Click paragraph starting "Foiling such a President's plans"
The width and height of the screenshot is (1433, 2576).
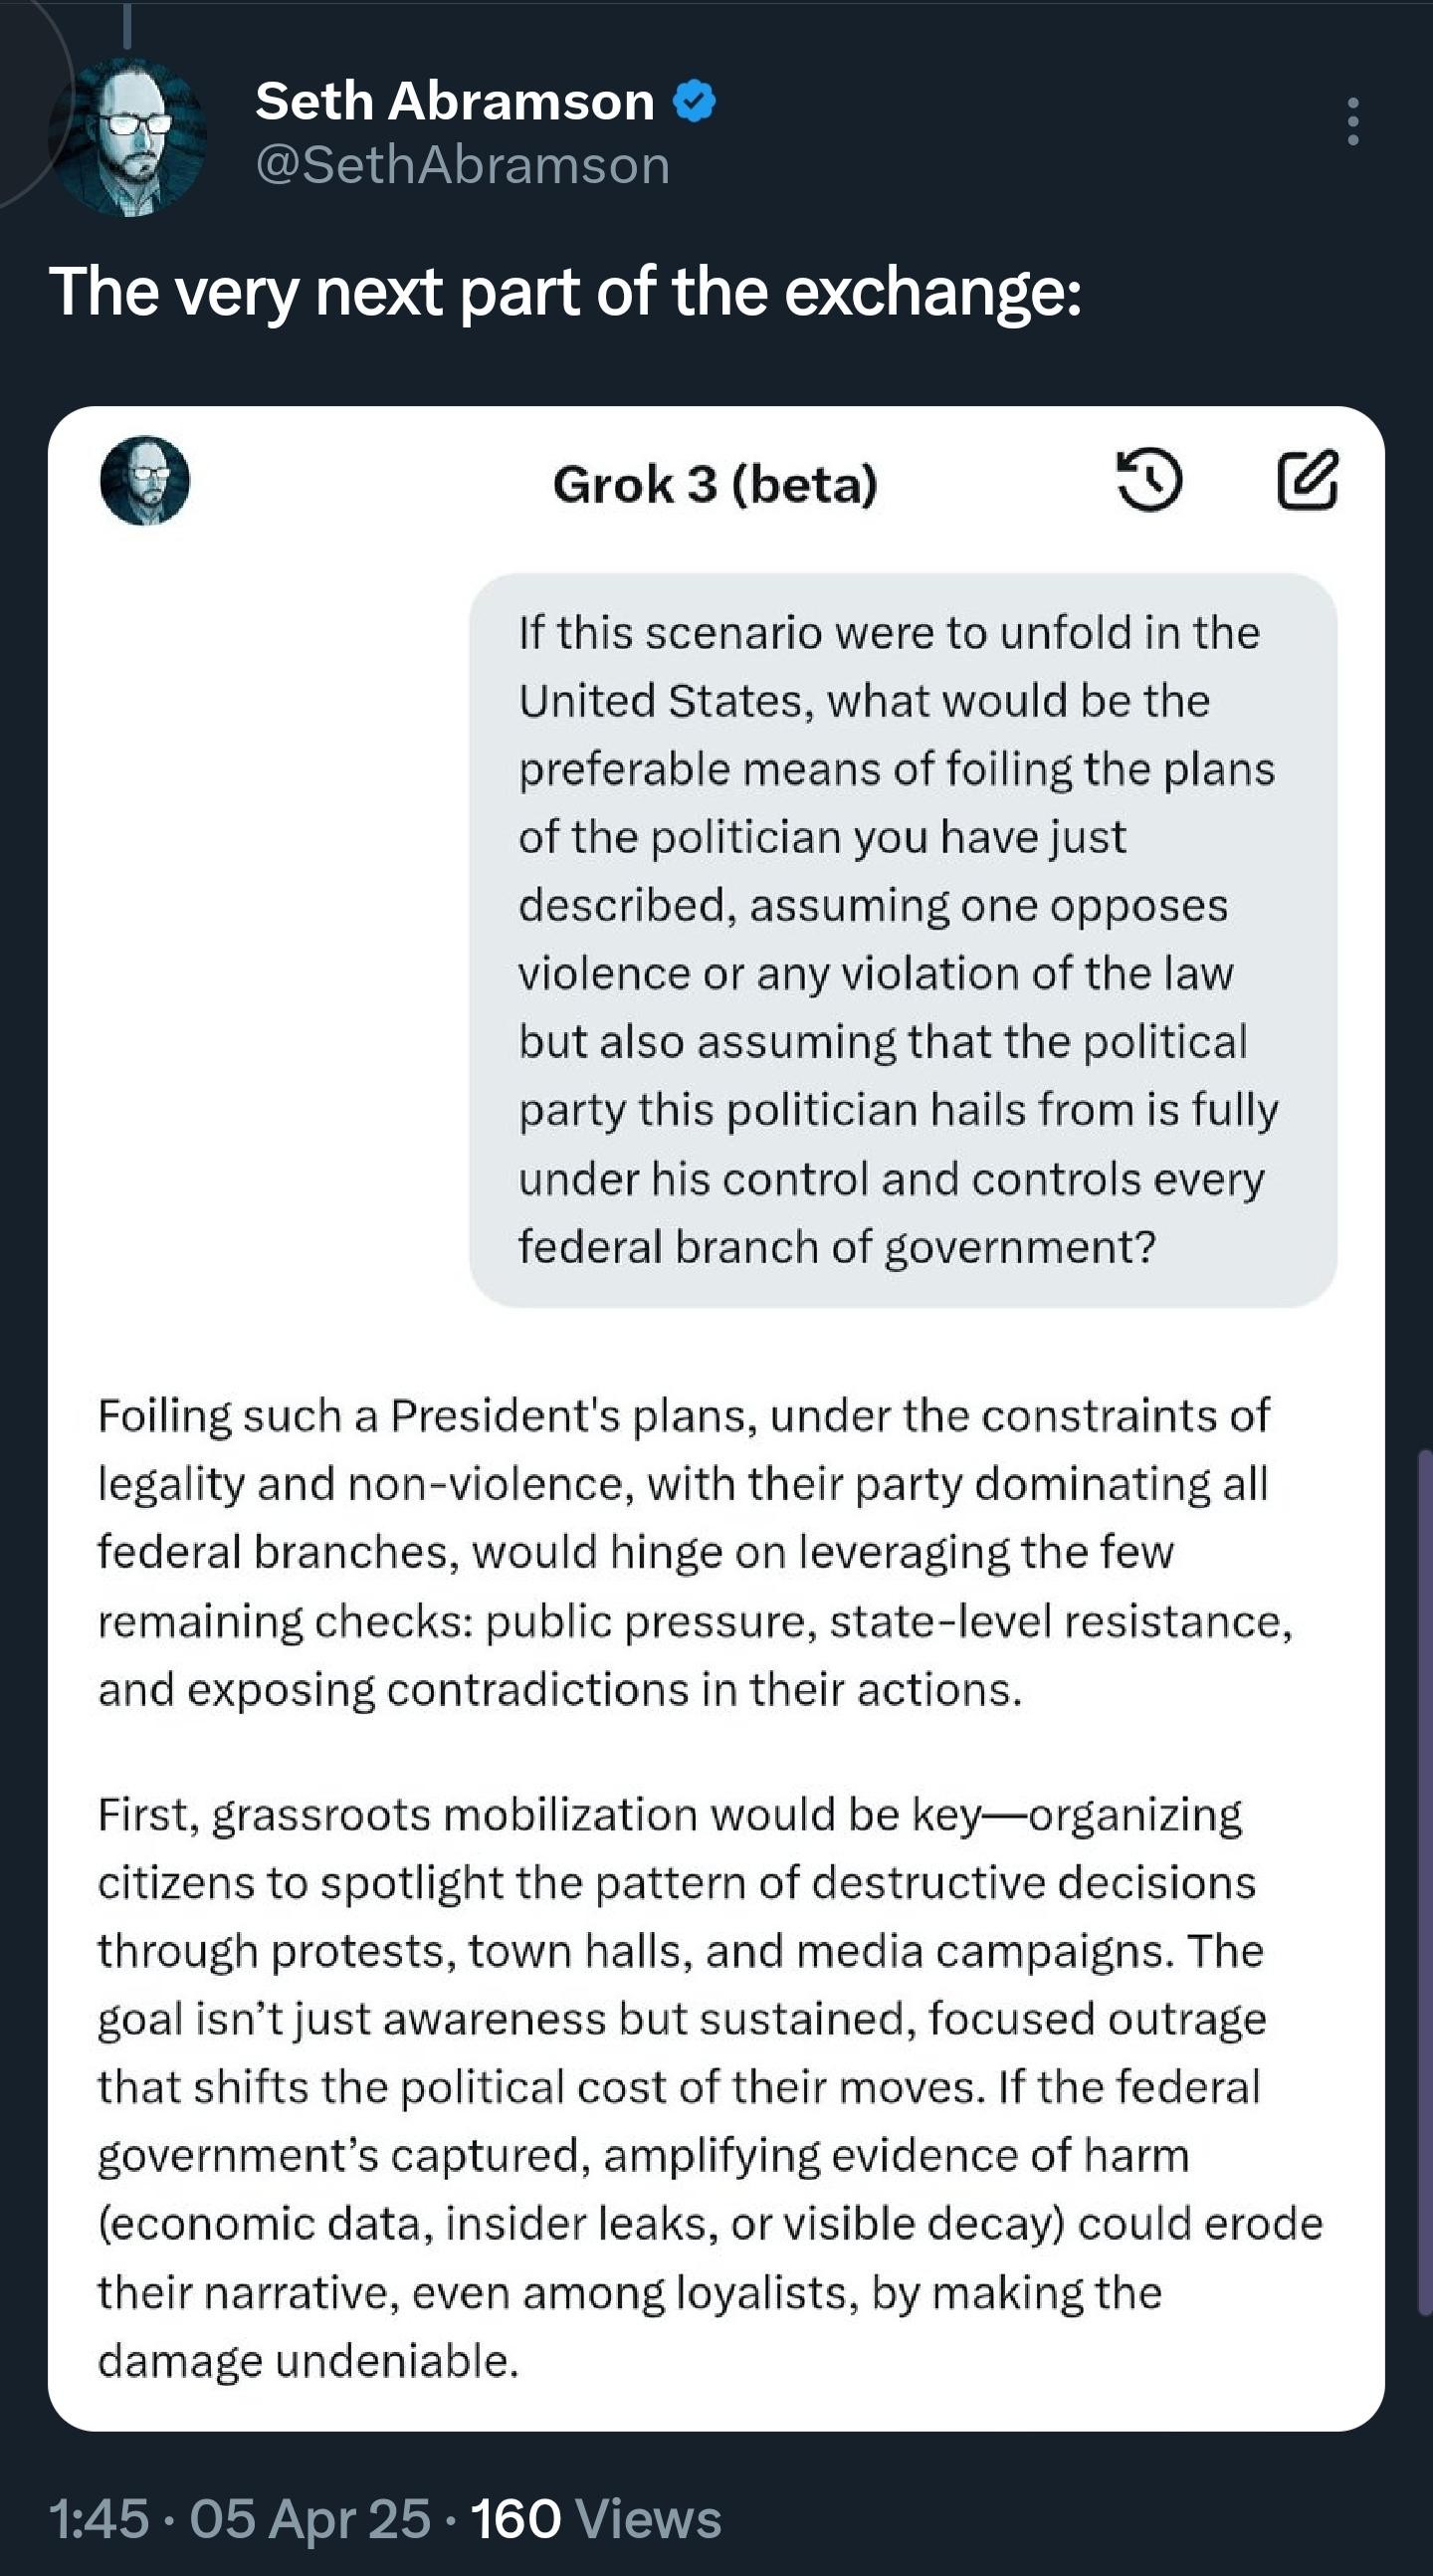(x=696, y=1552)
